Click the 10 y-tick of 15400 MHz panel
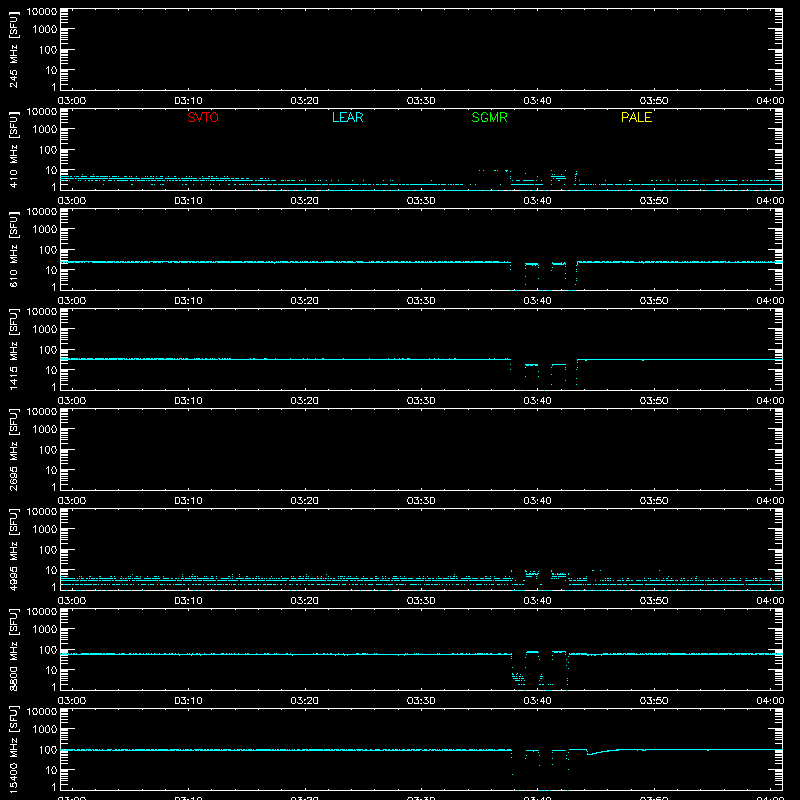The width and height of the screenshot is (800, 800). [x=51, y=770]
